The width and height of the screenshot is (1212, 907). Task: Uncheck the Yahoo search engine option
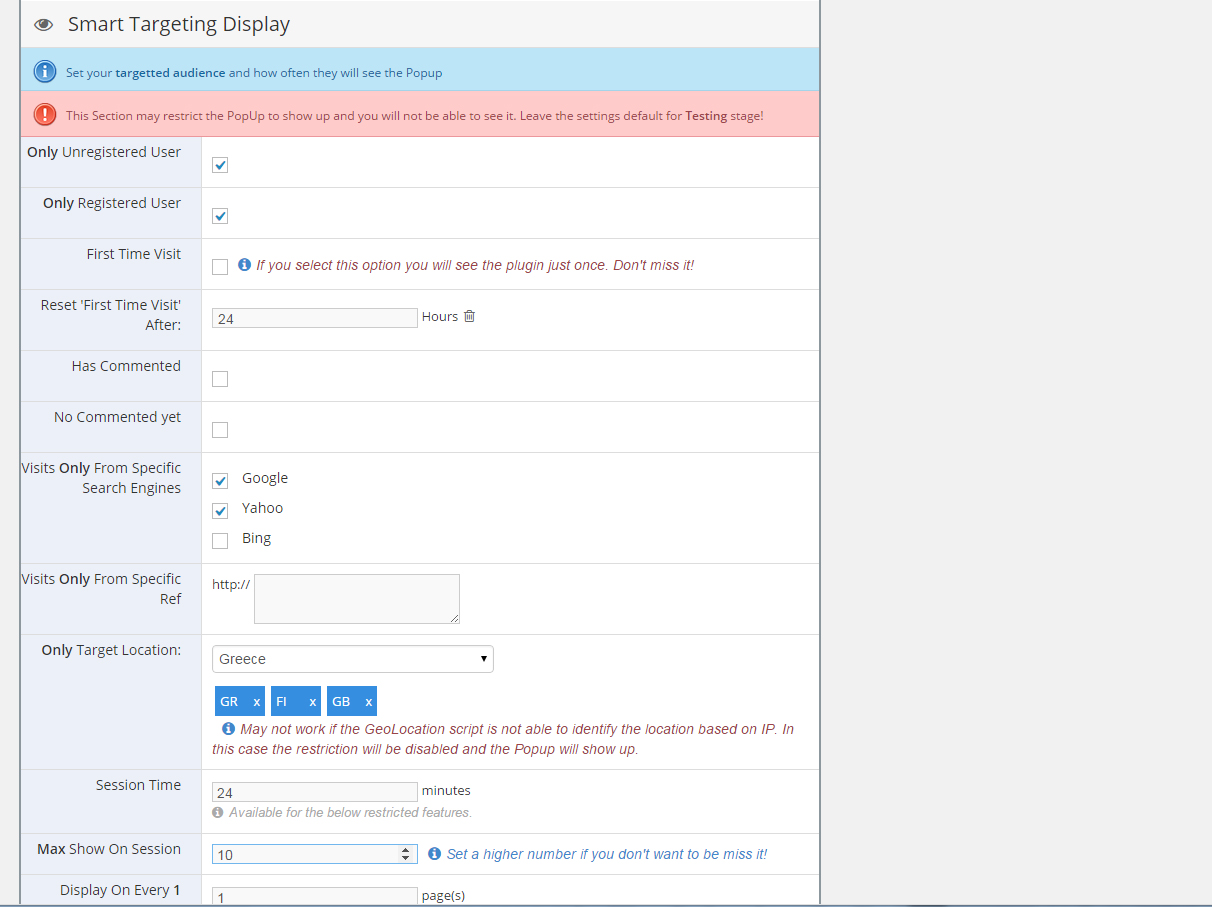(x=220, y=511)
